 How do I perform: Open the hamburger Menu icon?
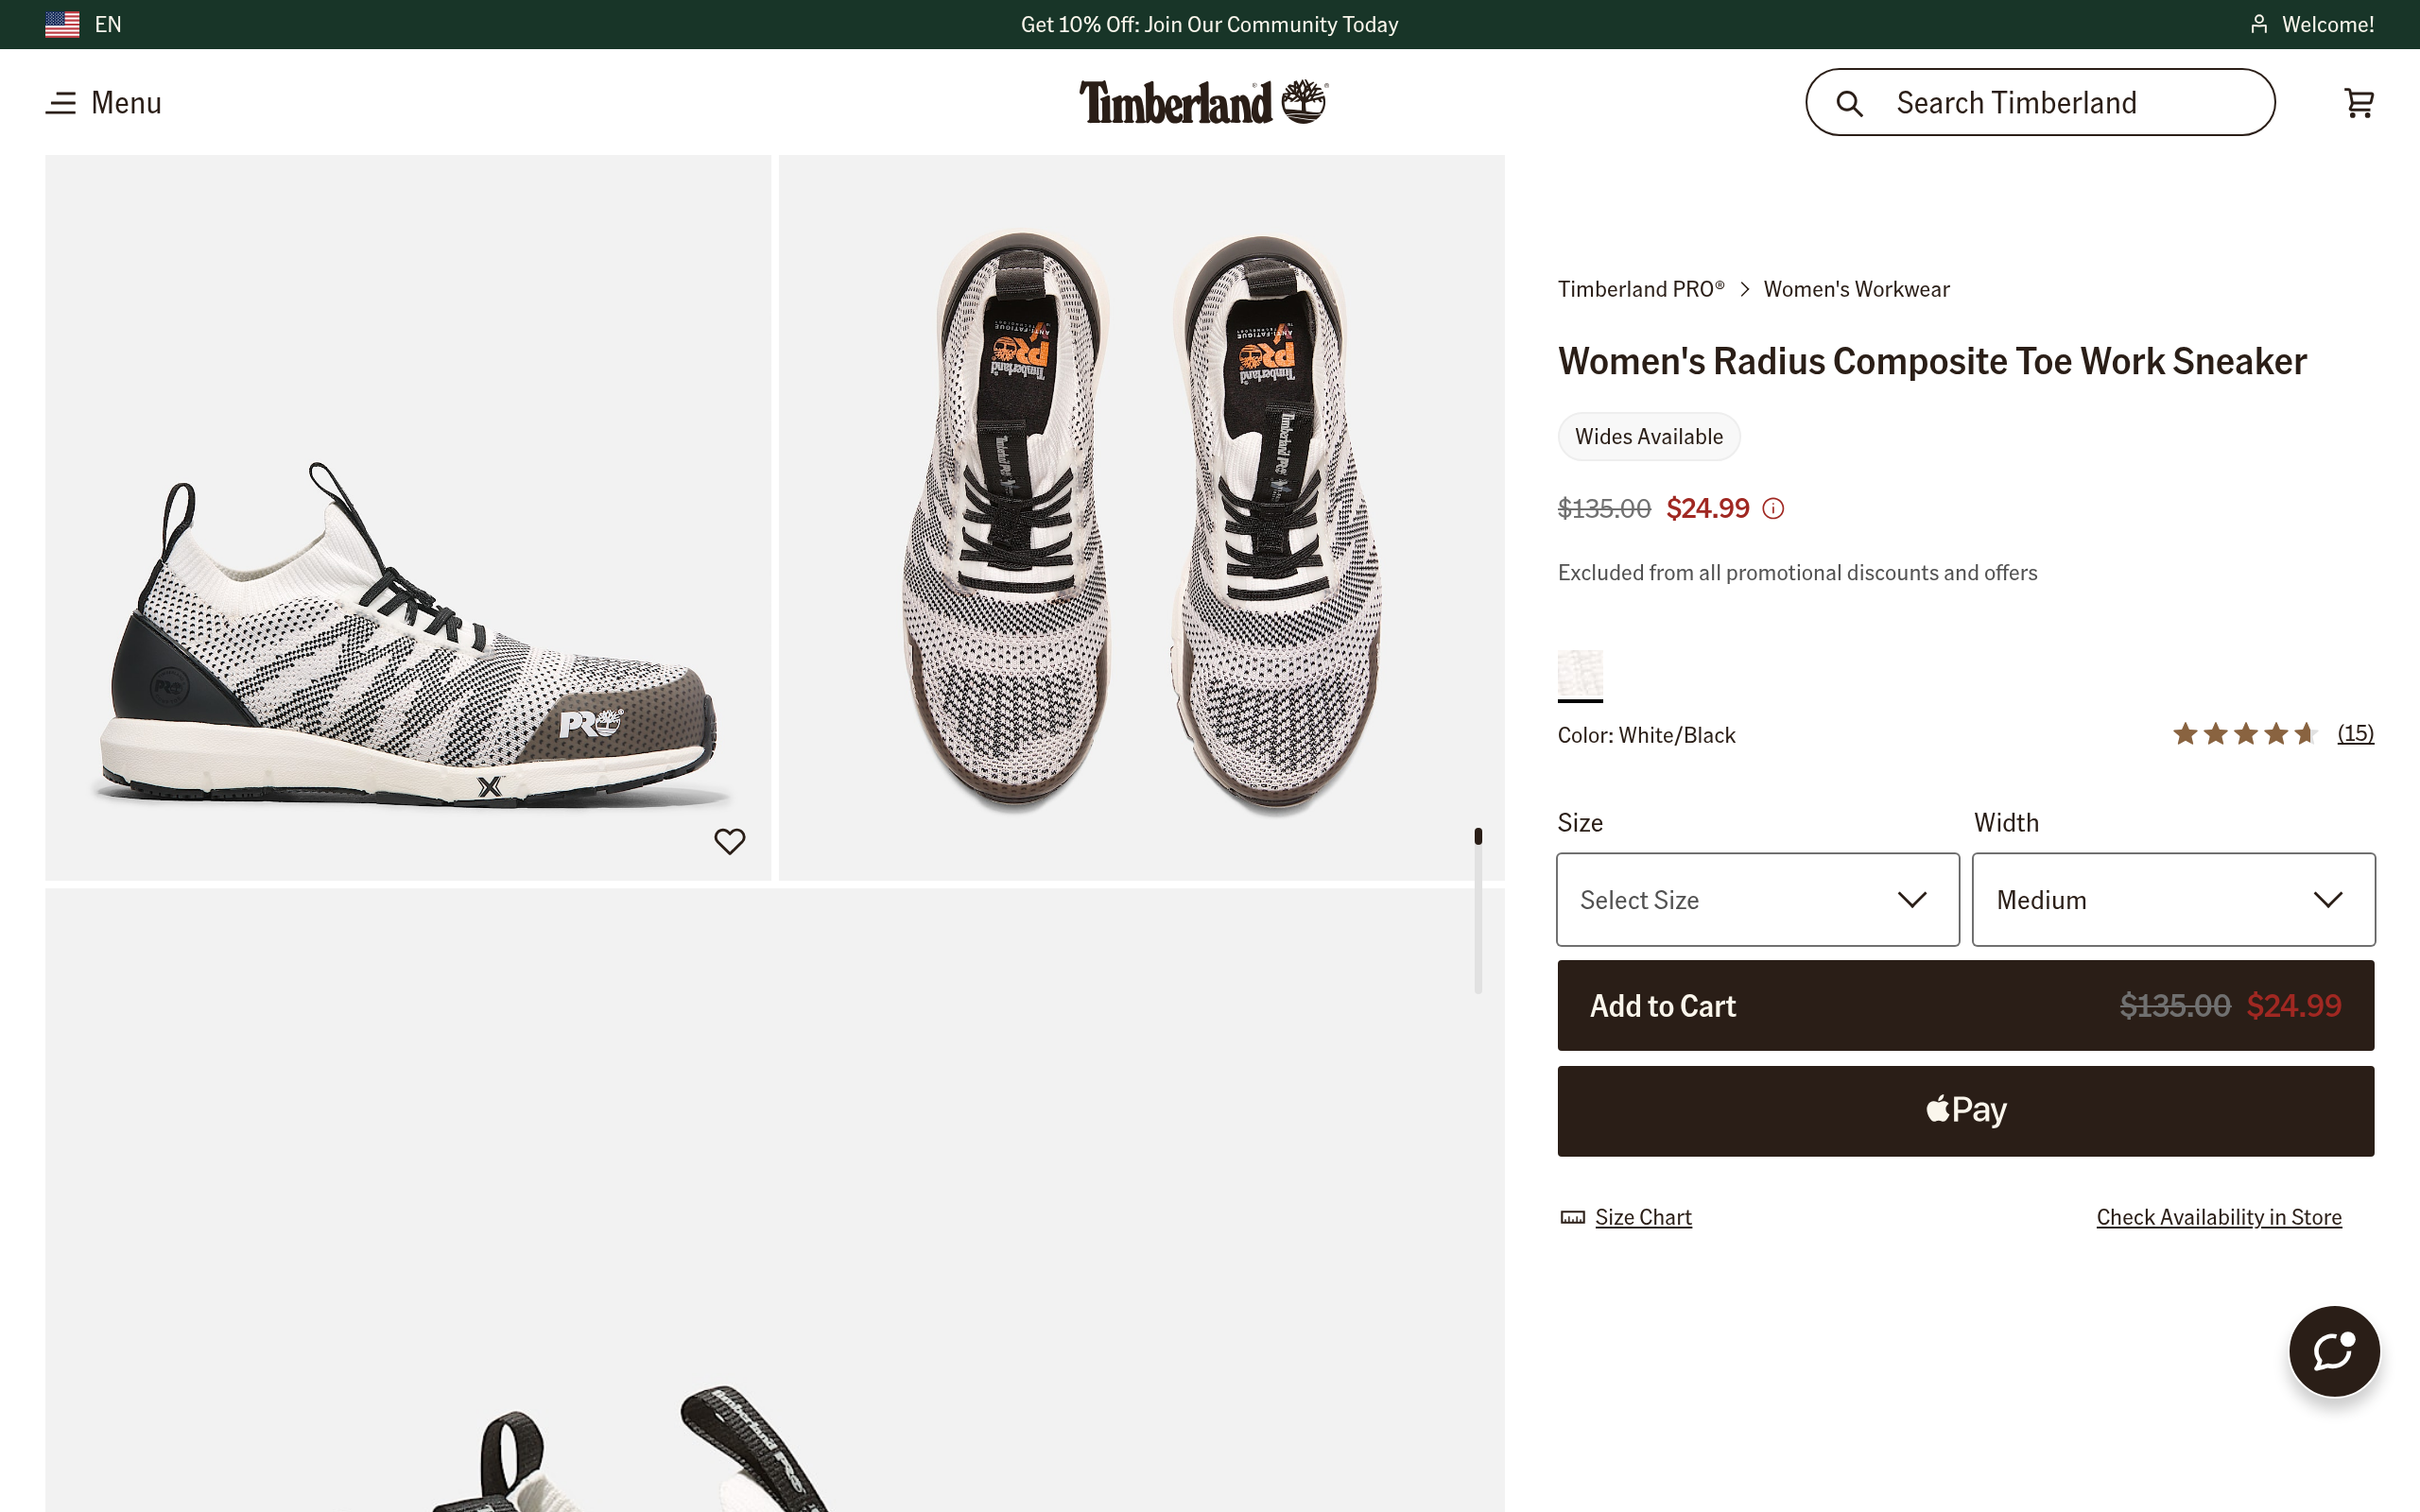[x=61, y=103]
